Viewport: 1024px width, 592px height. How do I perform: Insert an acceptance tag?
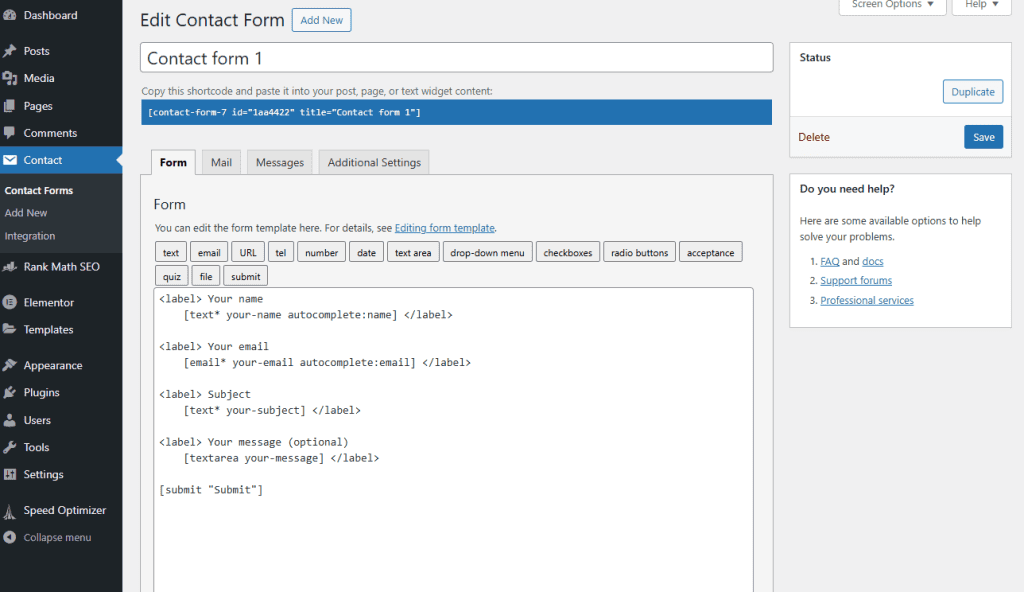coord(711,252)
